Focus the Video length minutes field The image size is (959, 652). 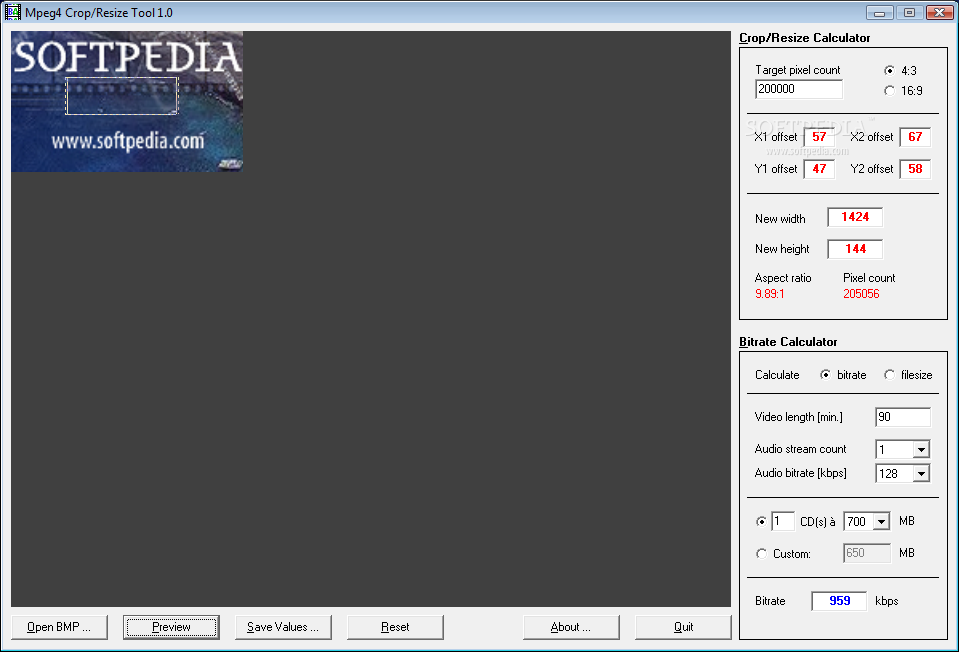(x=903, y=417)
